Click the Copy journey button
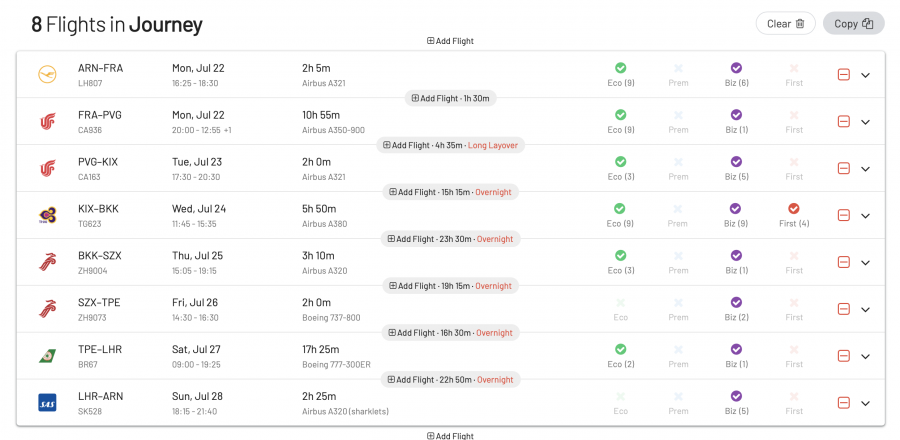 [x=853, y=23]
